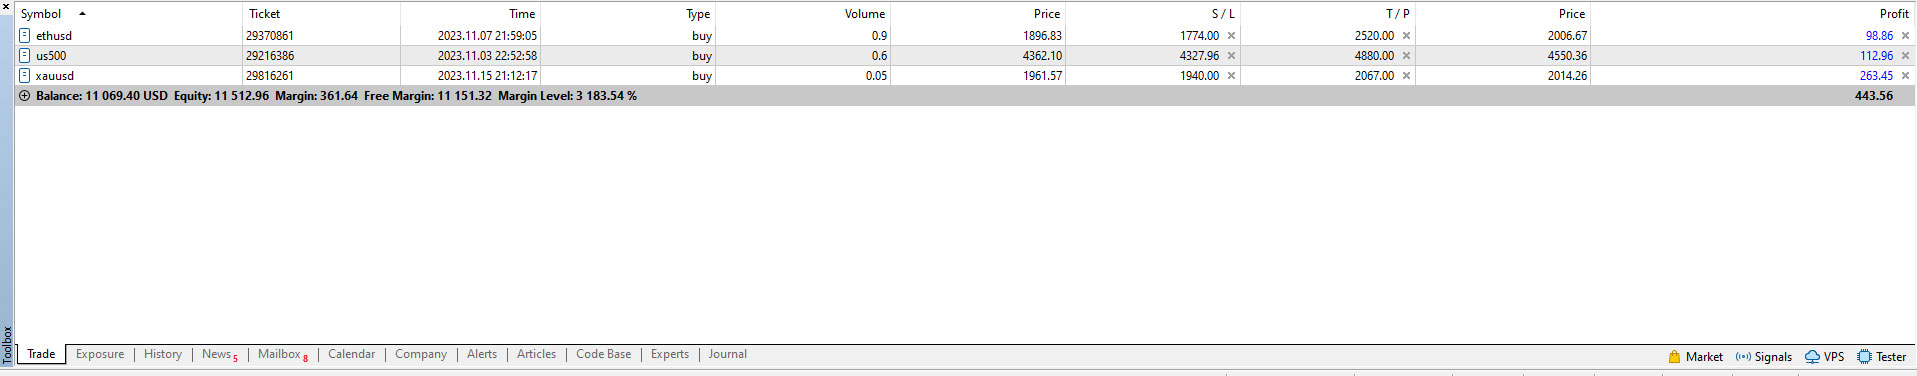
Task: Close the xauusd position using the profit X
Action: coord(1905,76)
